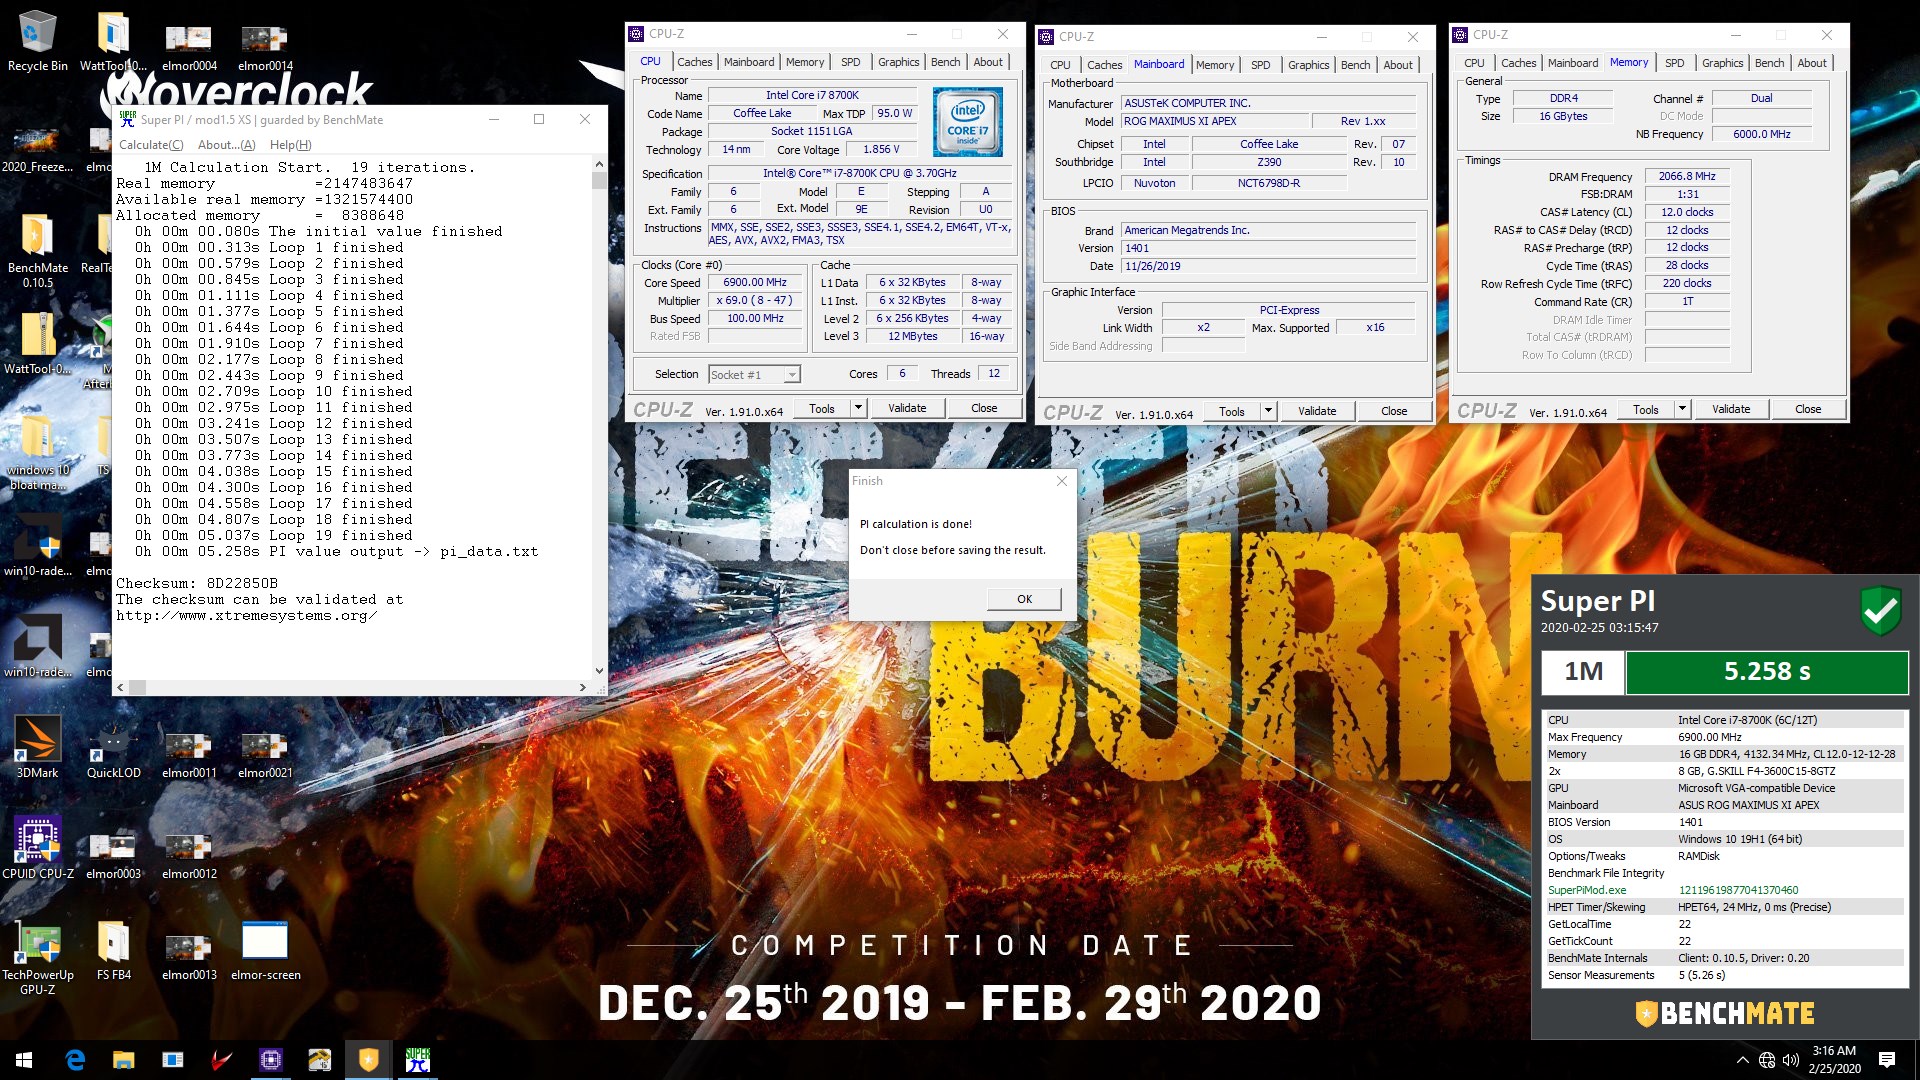Click the DRAM Frequency value 2066.8 MHz
Screen dimensions: 1920x1080
click(x=1687, y=176)
